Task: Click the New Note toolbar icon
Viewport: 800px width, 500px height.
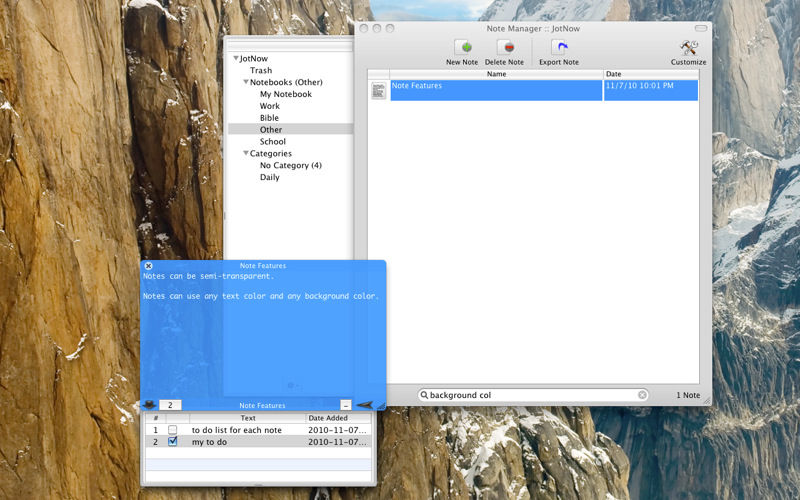Action: 462,48
